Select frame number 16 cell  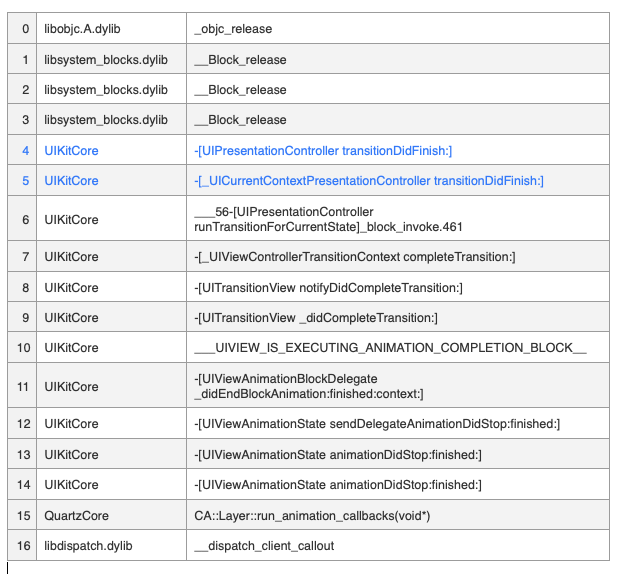point(23,546)
